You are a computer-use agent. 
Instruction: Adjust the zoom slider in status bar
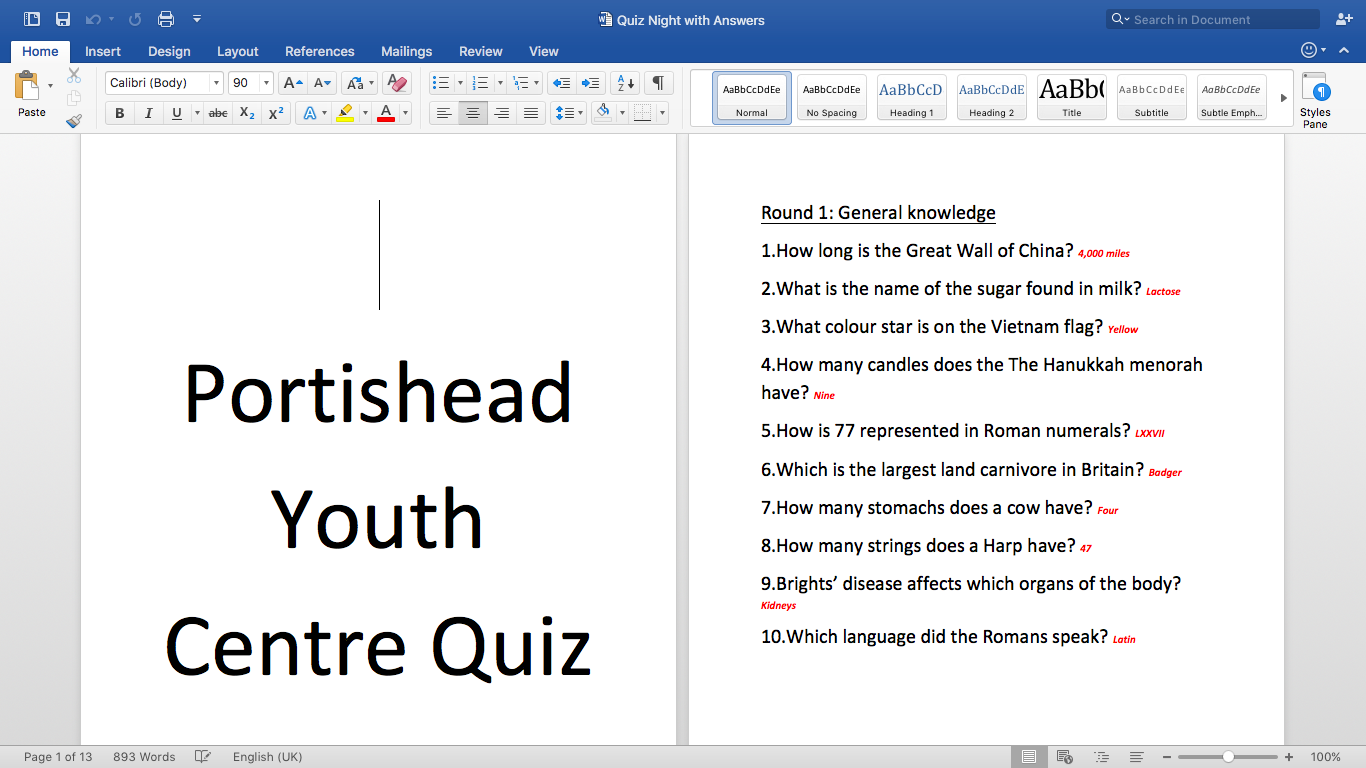click(x=1228, y=757)
